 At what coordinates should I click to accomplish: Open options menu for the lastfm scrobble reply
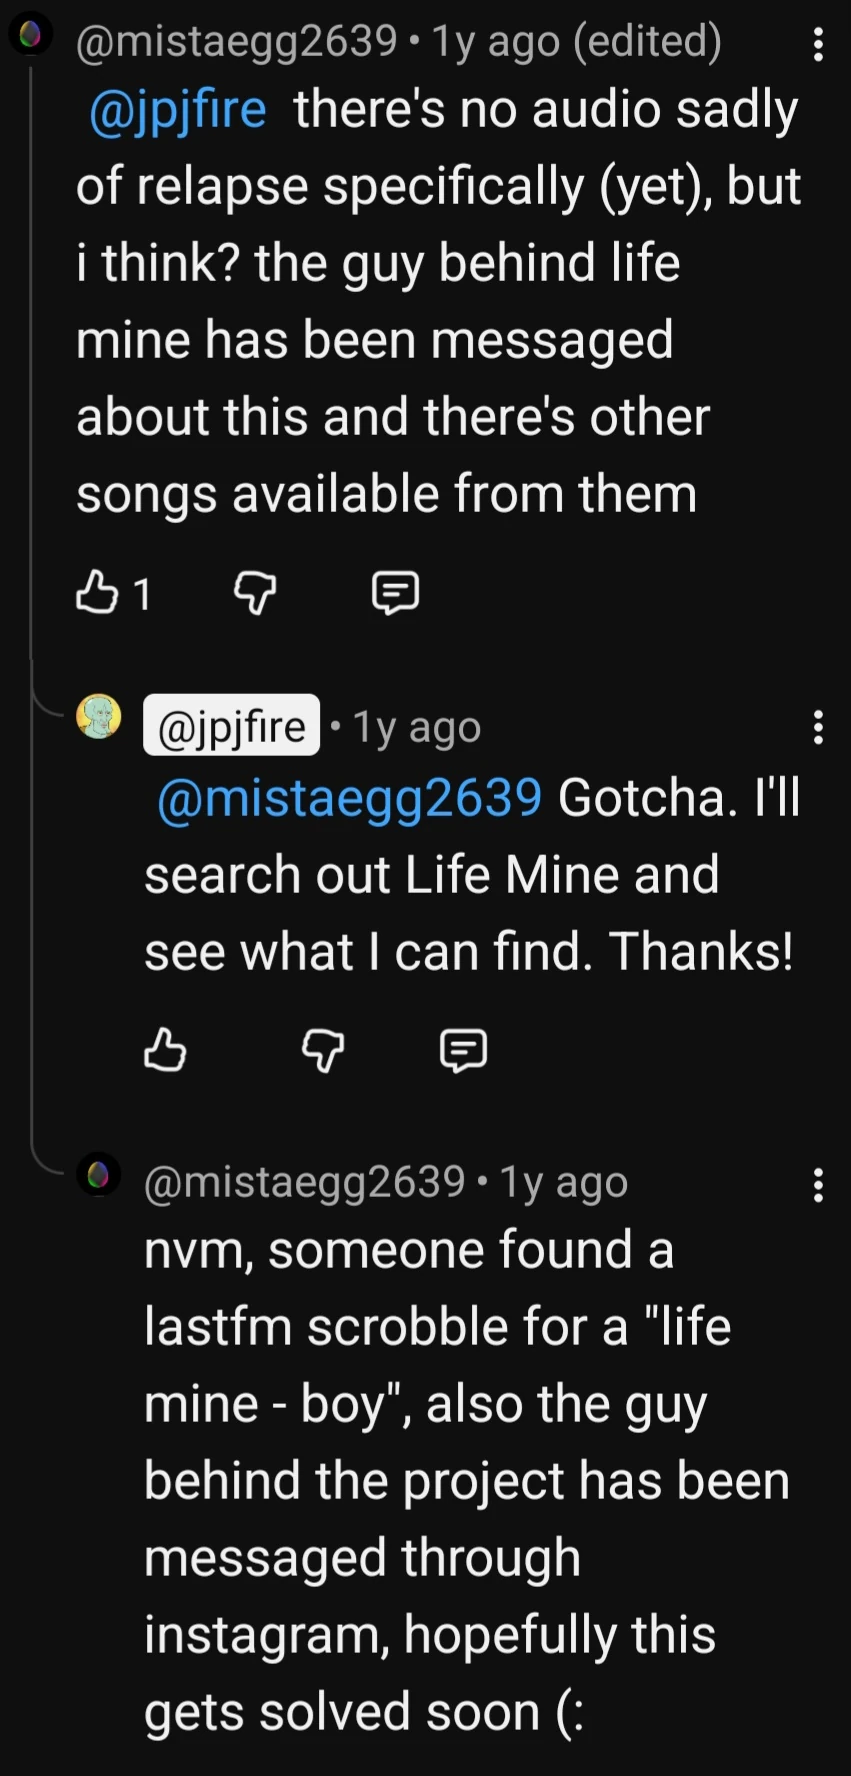click(818, 1185)
